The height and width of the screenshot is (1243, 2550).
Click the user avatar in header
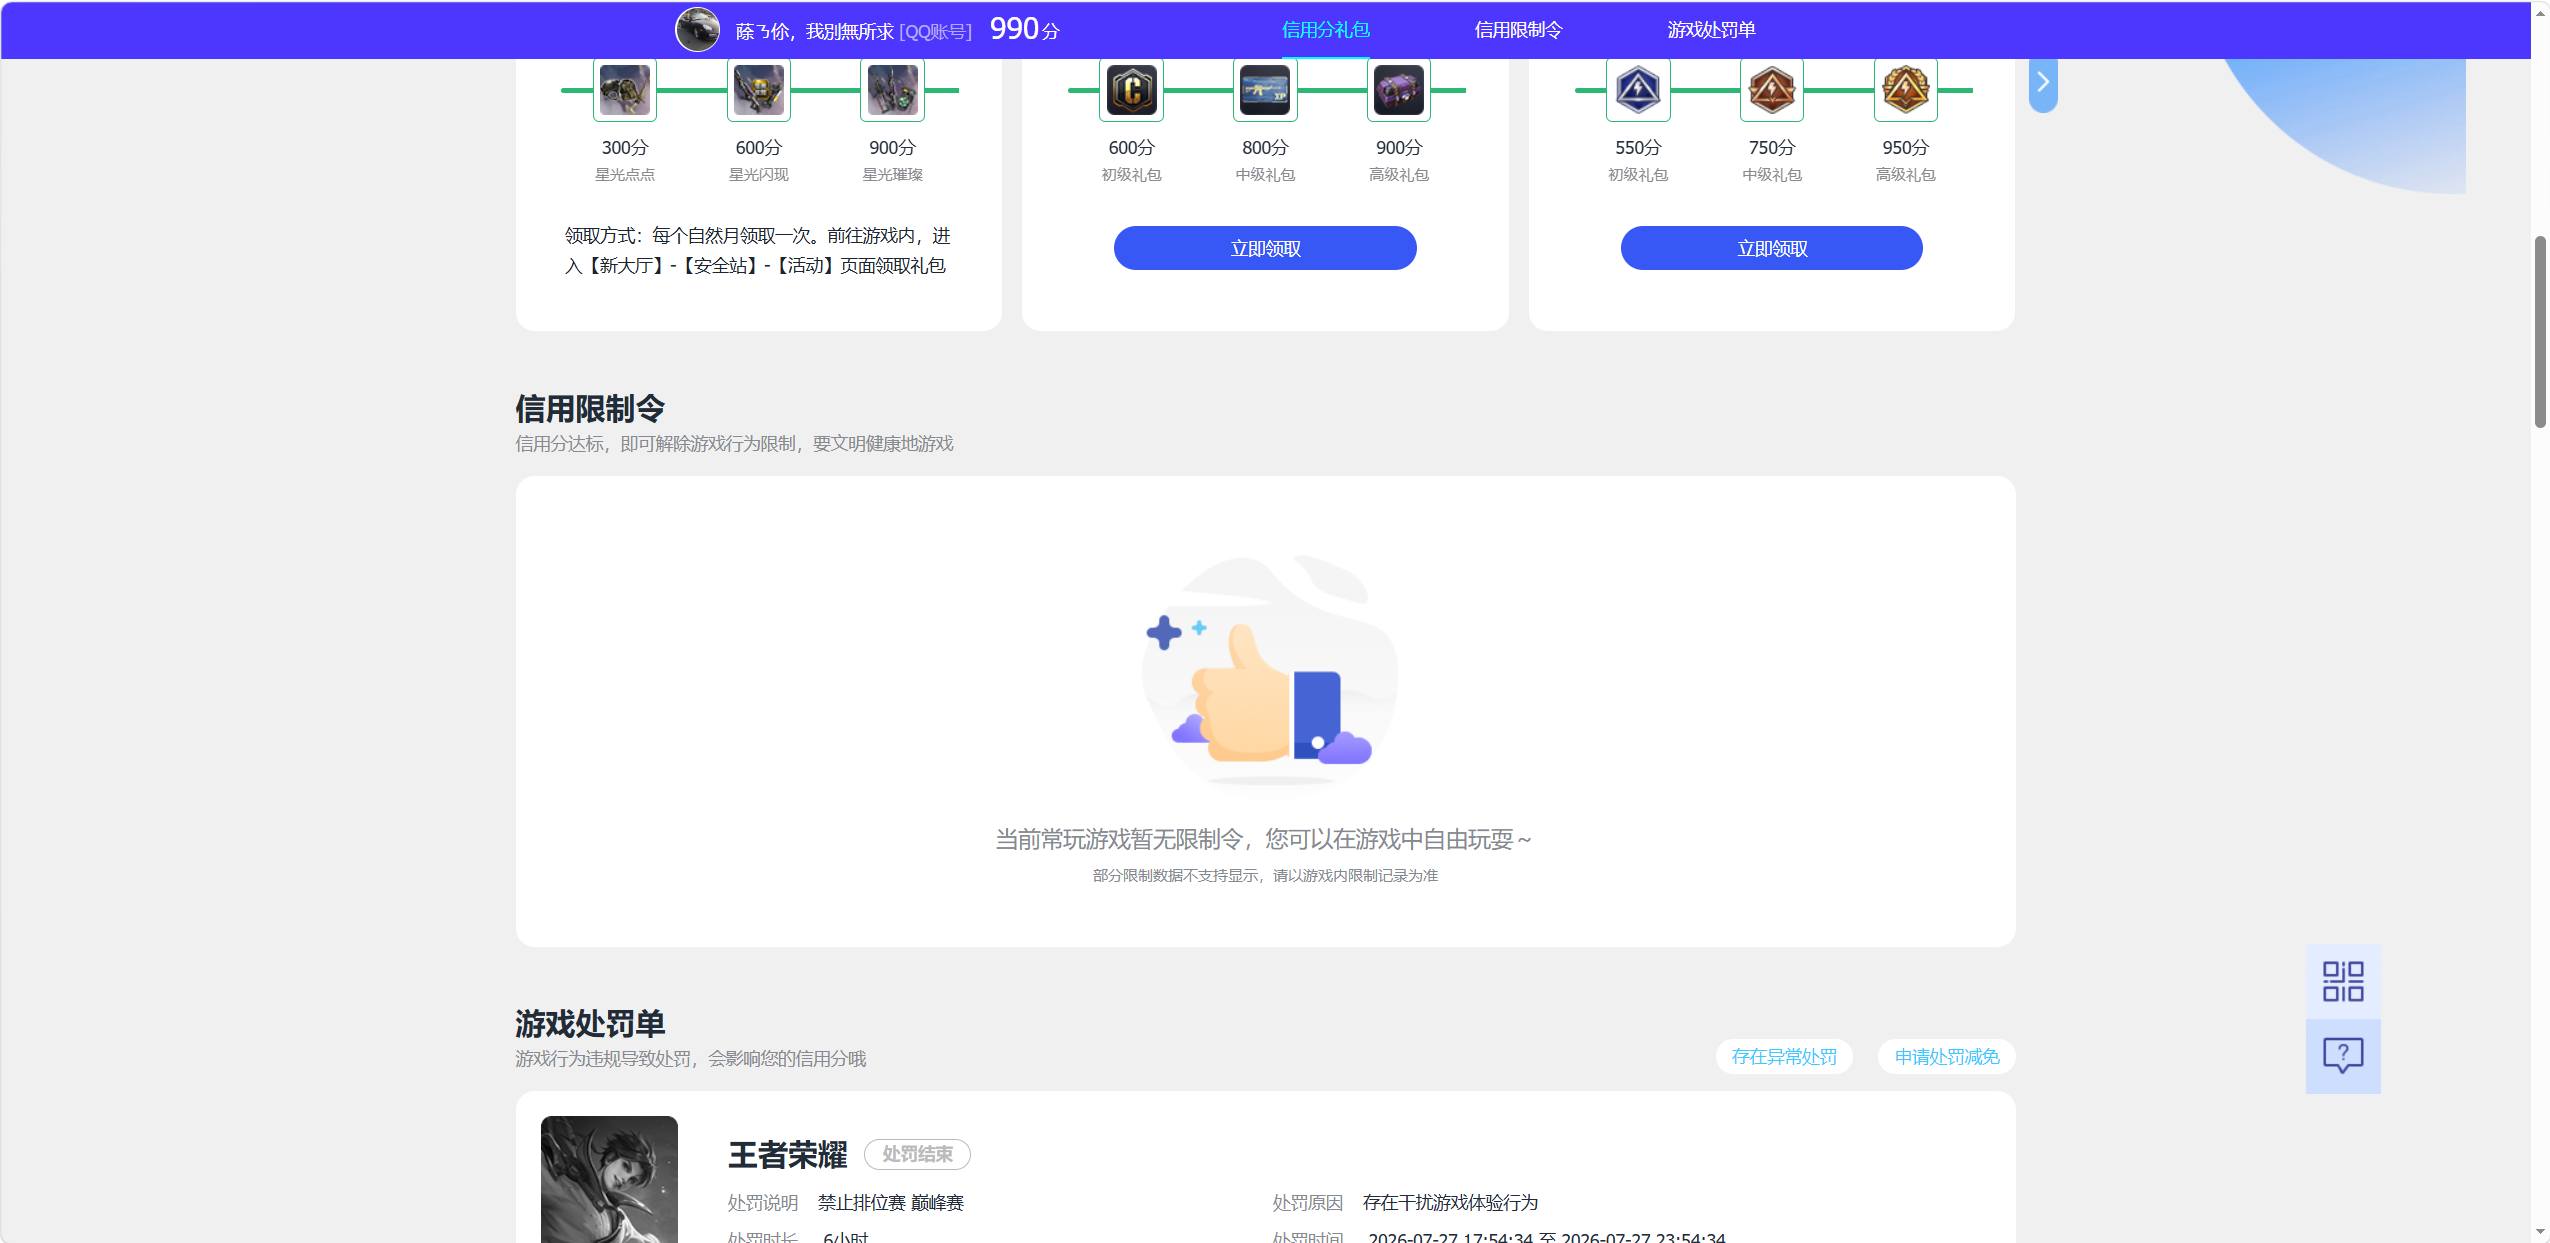coord(697,30)
